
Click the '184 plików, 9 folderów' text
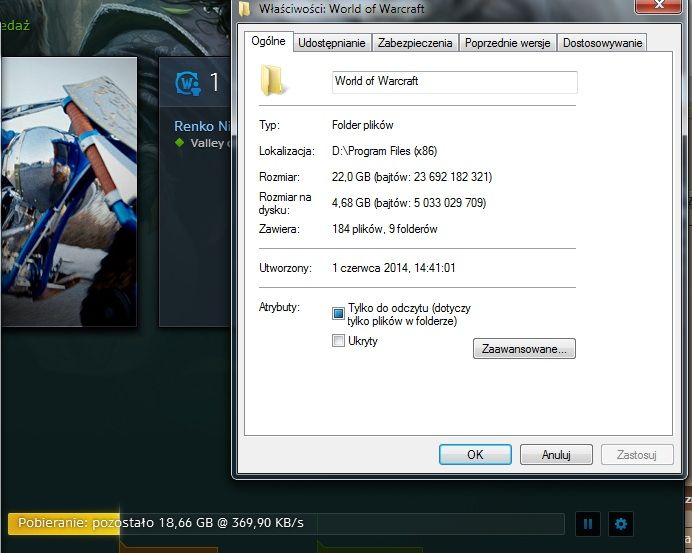(x=384, y=229)
